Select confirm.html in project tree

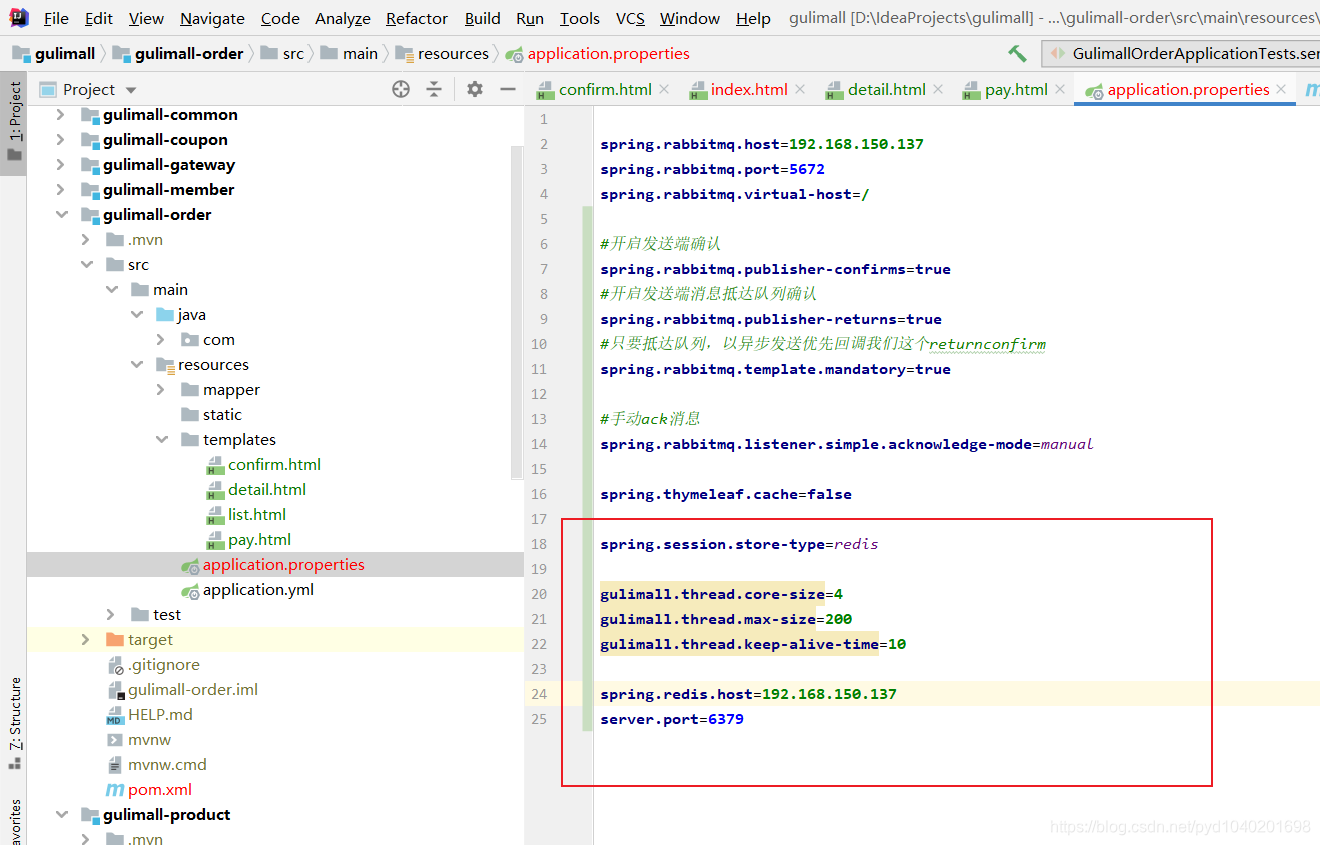point(263,464)
